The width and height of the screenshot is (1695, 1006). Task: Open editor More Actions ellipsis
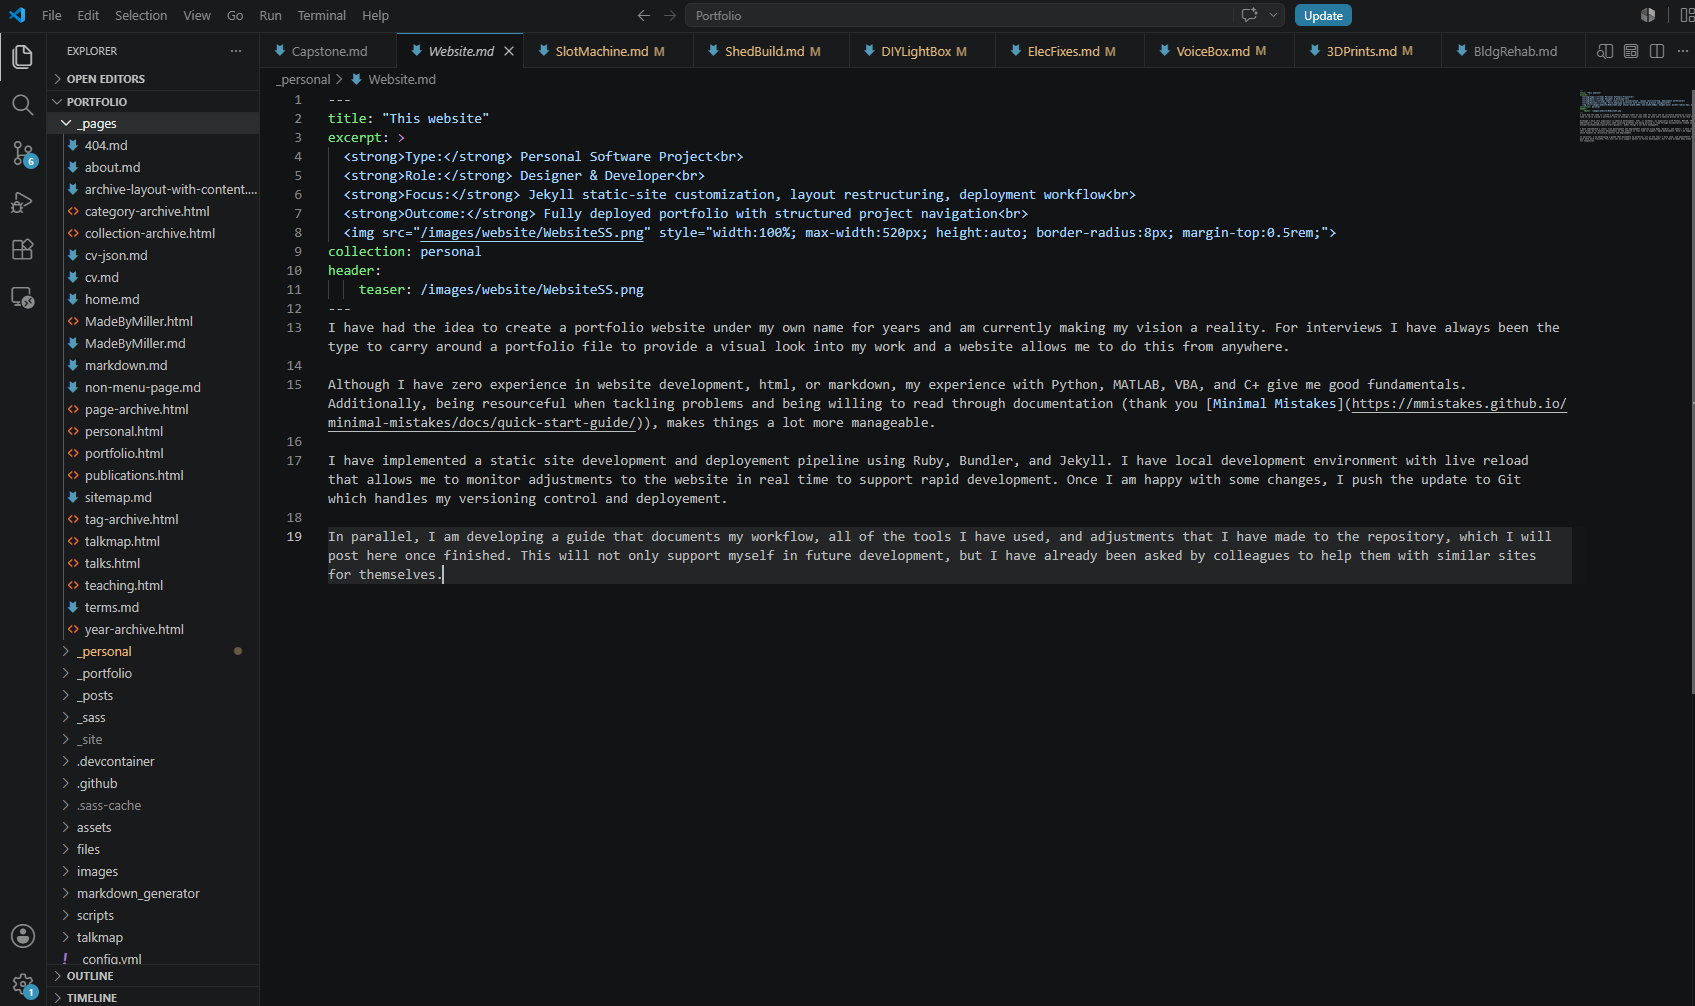[1683, 51]
